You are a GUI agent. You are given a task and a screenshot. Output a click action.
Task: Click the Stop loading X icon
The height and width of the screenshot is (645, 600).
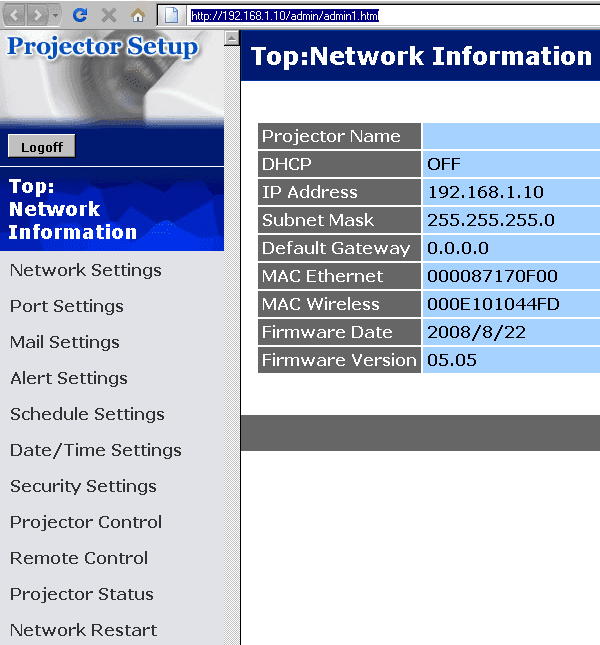point(109,15)
